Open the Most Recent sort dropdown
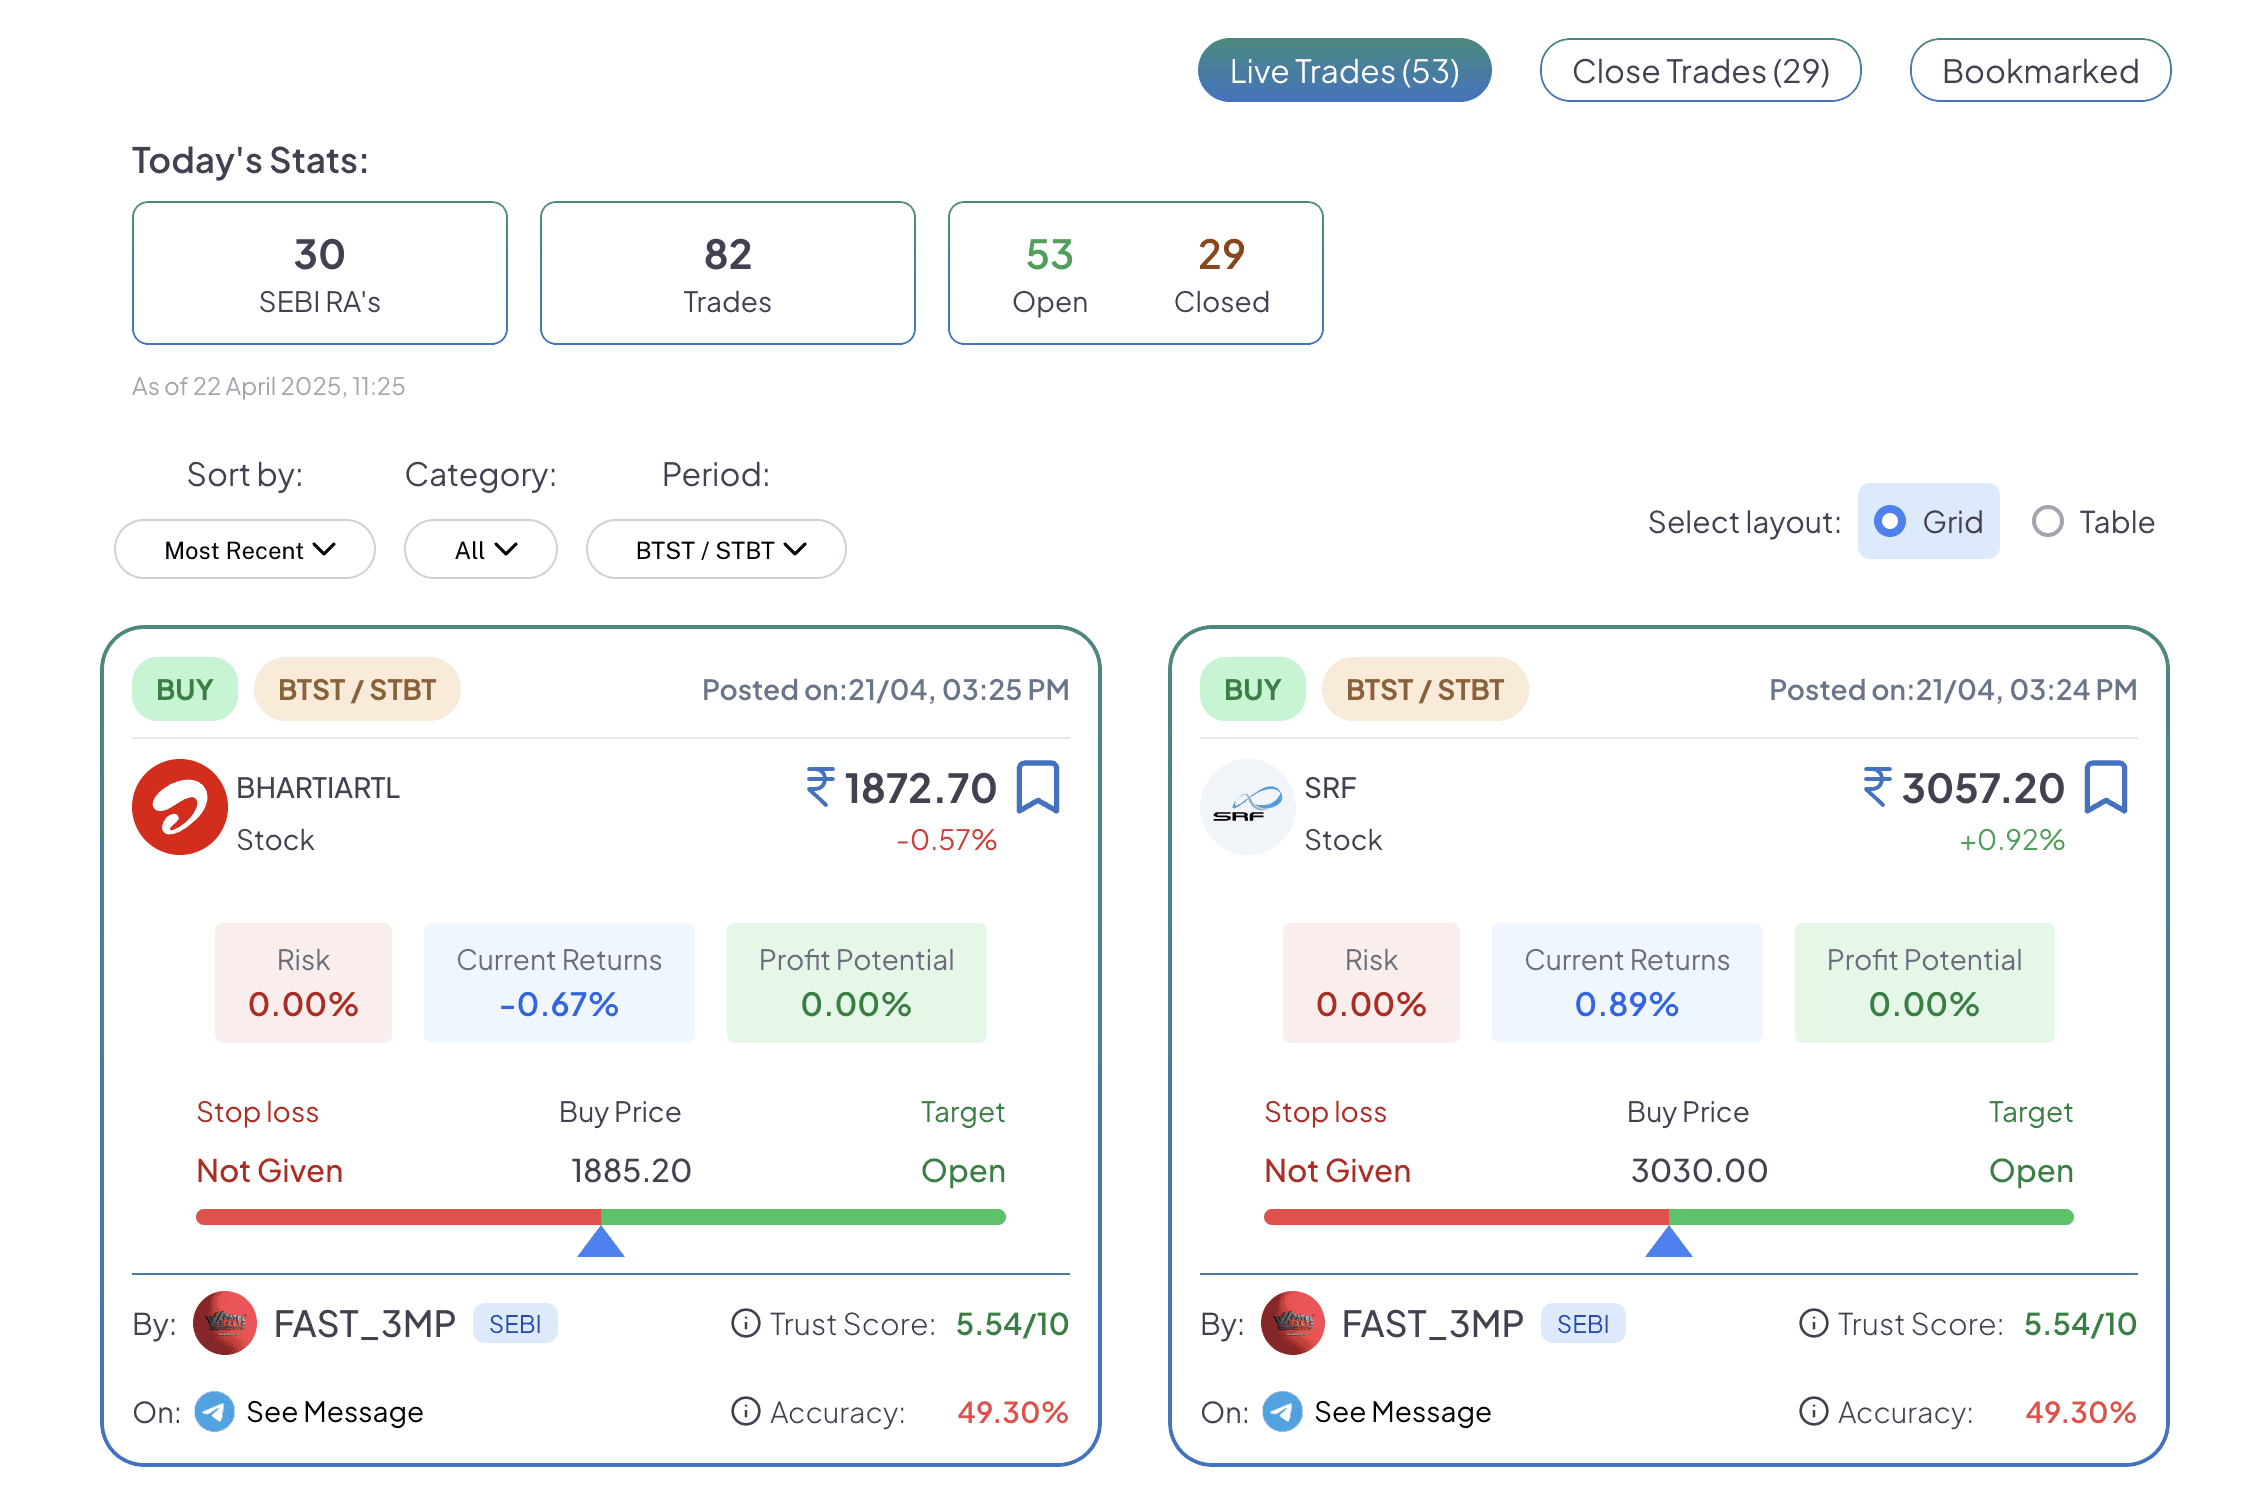 (x=245, y=549)
